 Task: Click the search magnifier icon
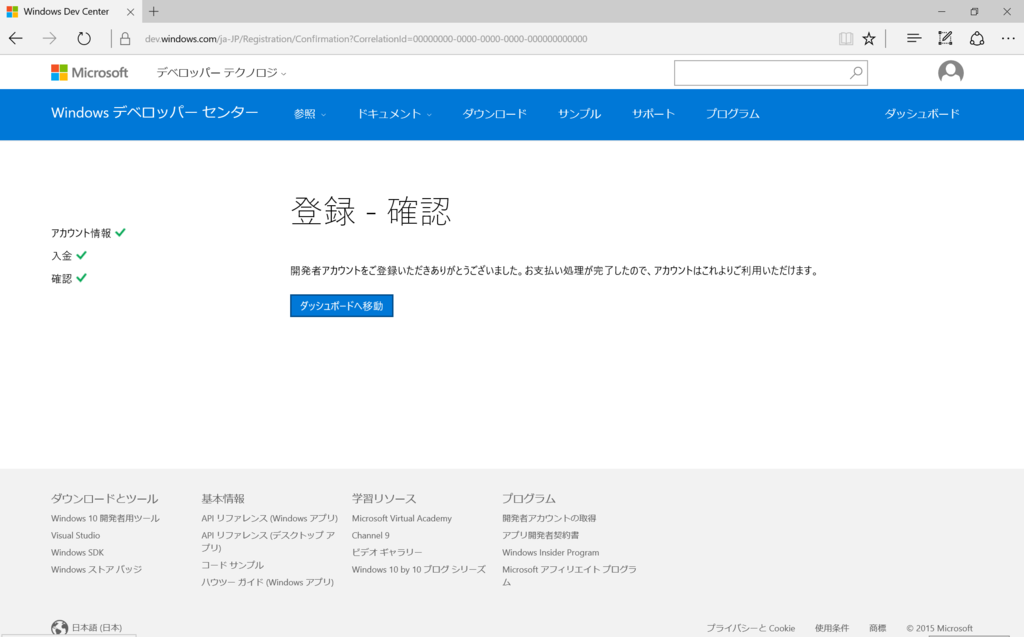tap(856, 73)
